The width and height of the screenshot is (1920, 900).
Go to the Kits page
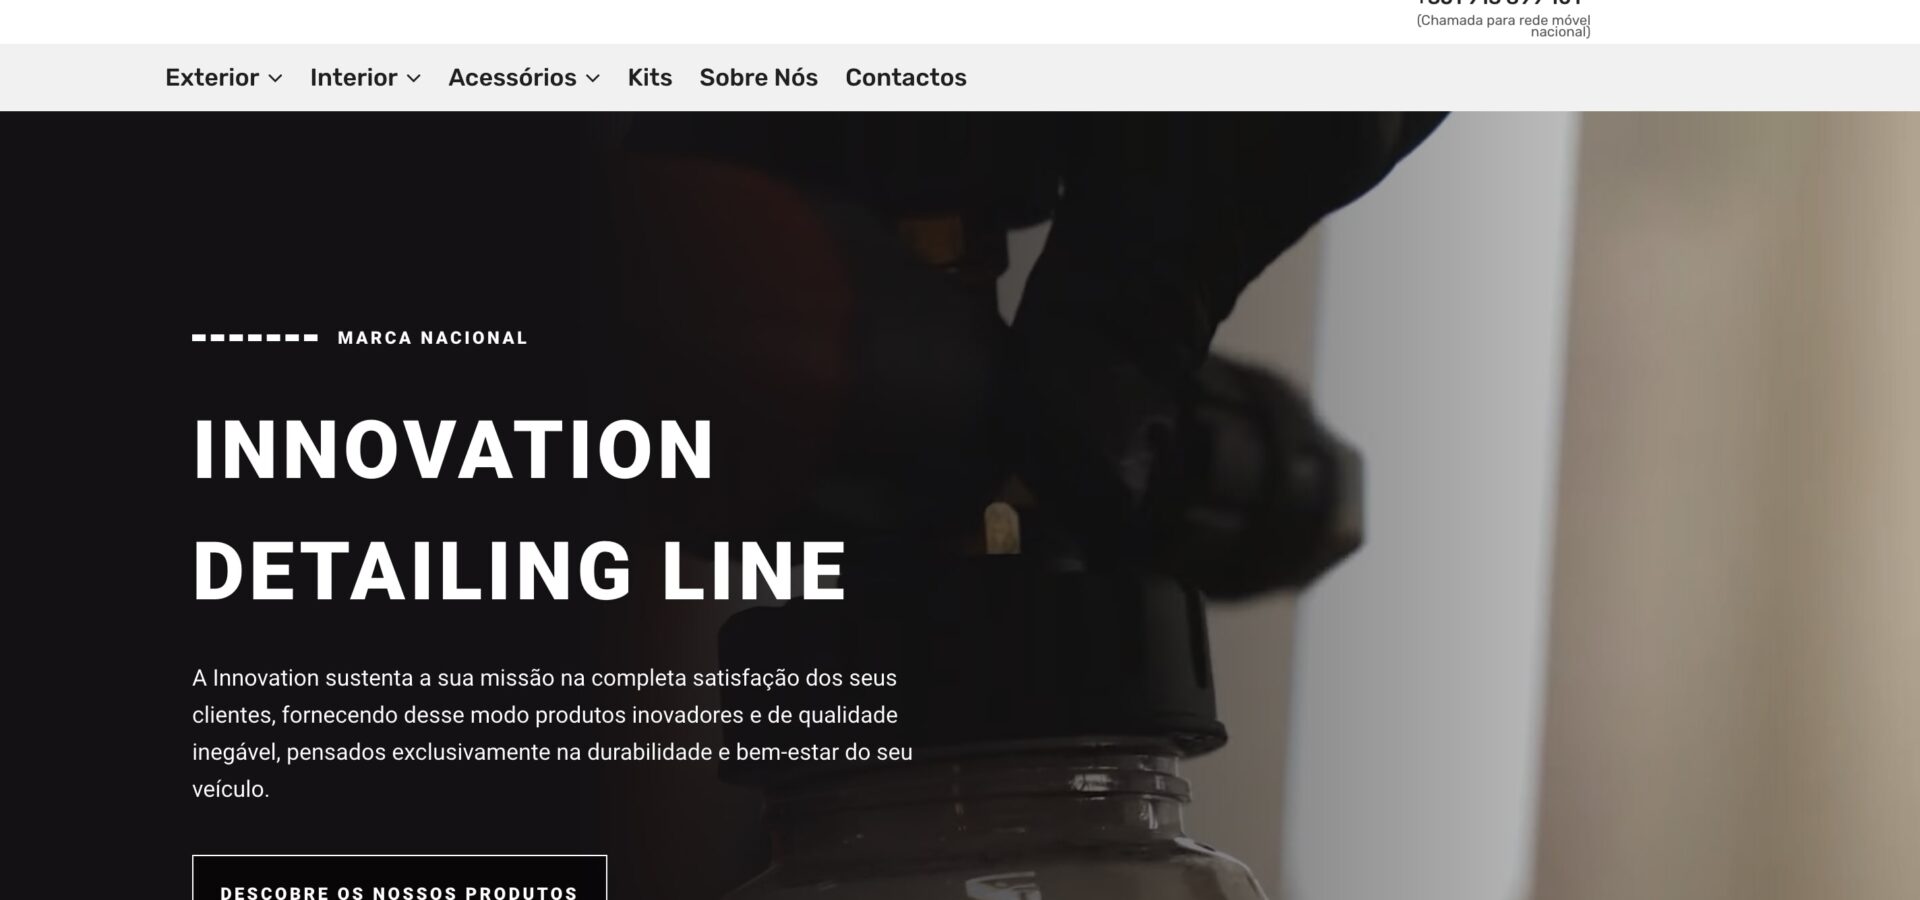650,77
